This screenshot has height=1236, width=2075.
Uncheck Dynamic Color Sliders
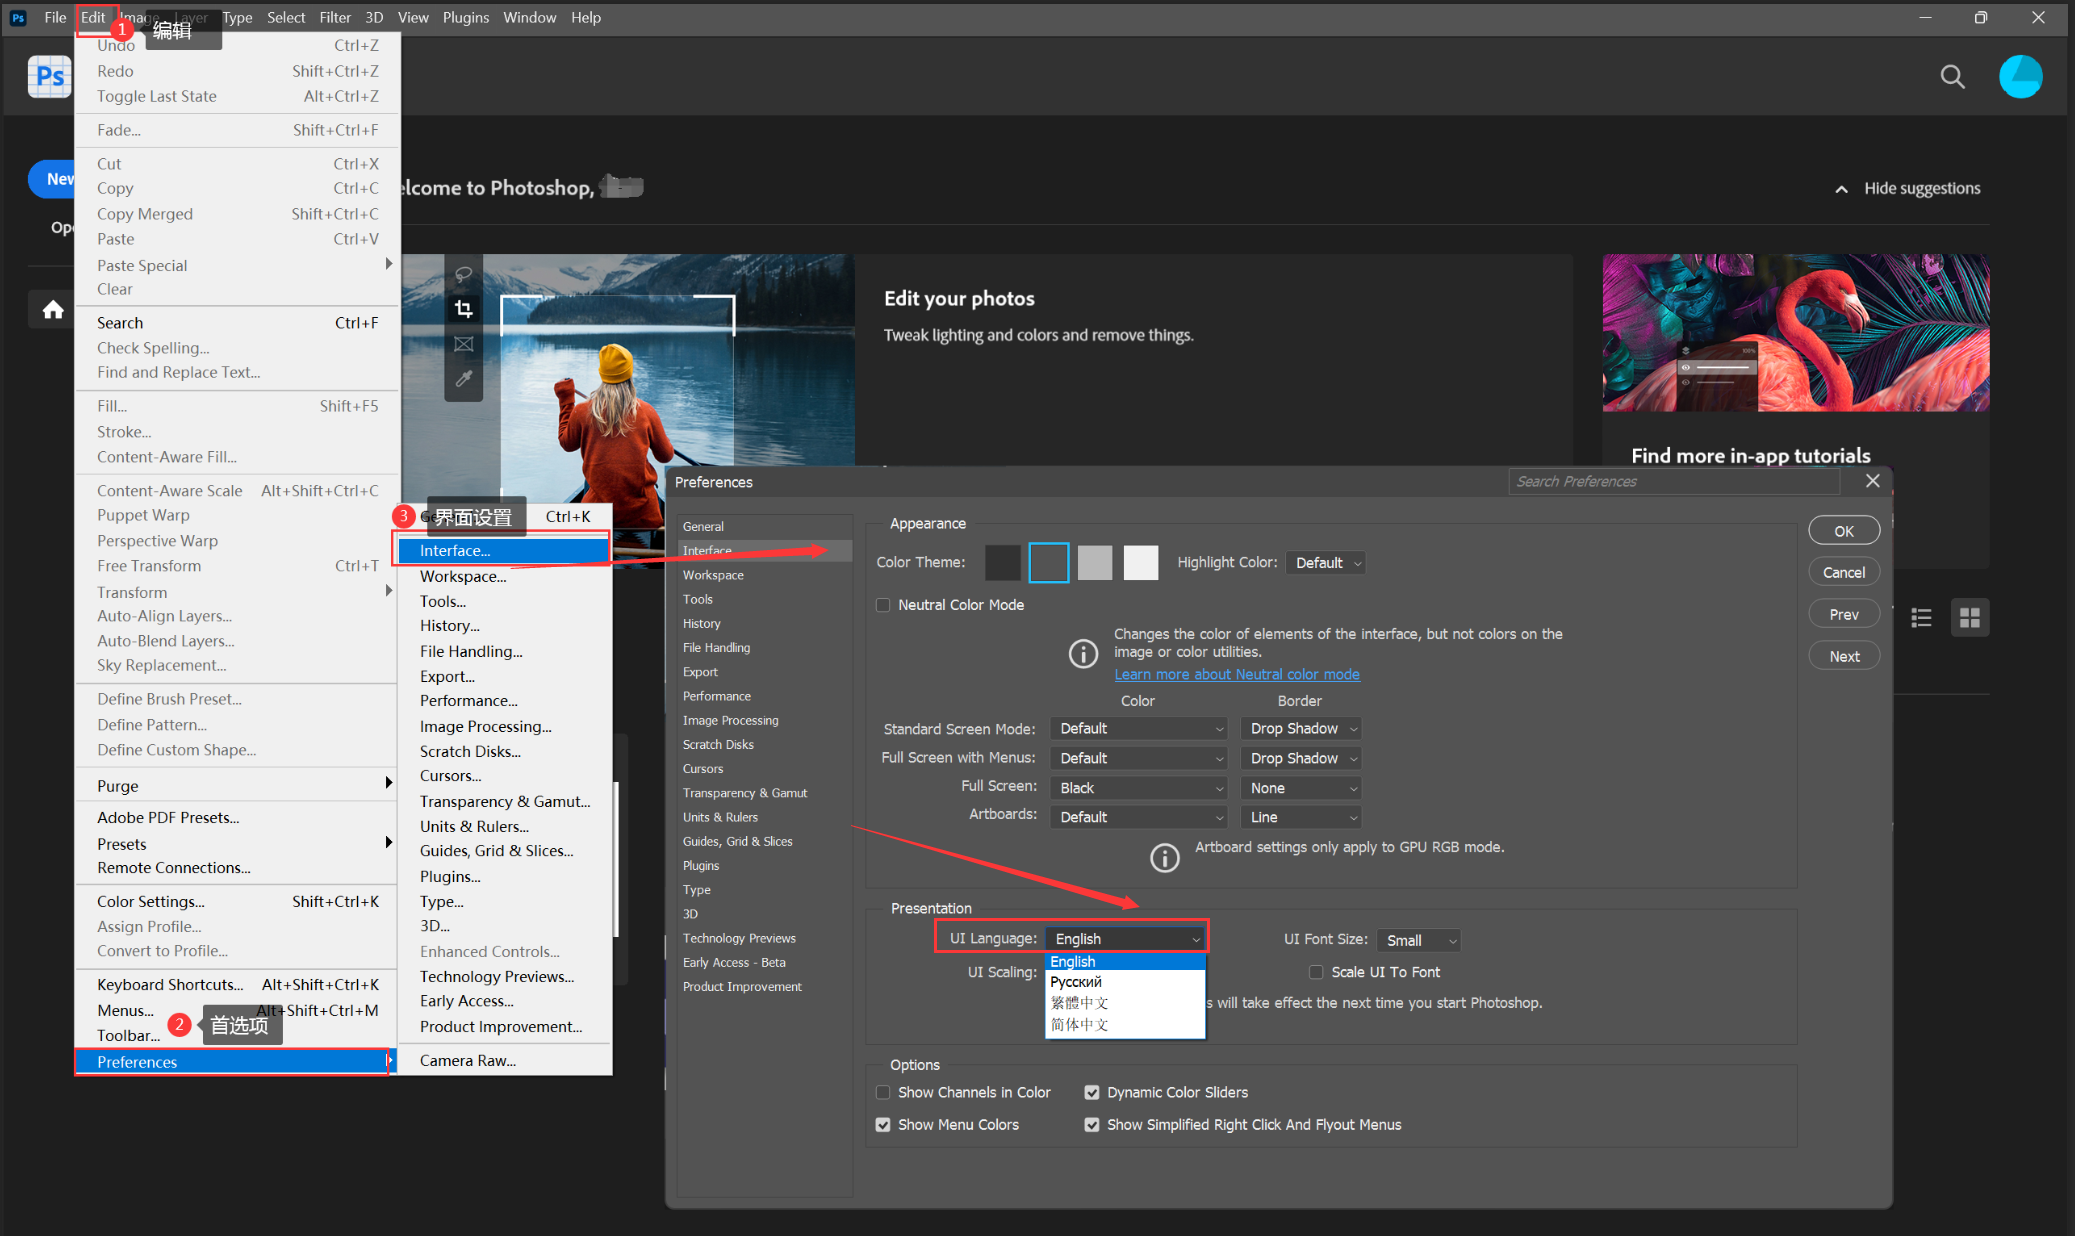[x=1092, y=1092]
